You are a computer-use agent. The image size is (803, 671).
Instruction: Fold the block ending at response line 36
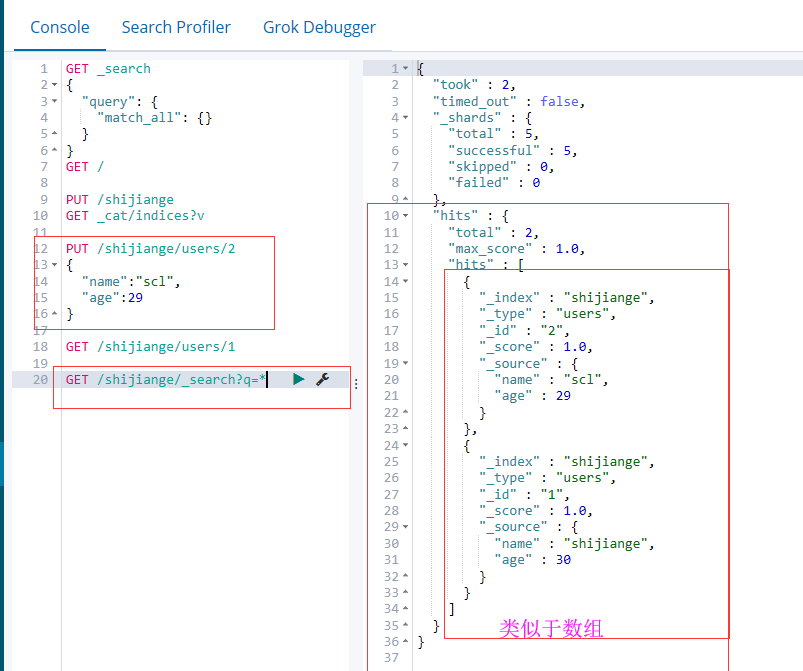[x=406, y=642]
